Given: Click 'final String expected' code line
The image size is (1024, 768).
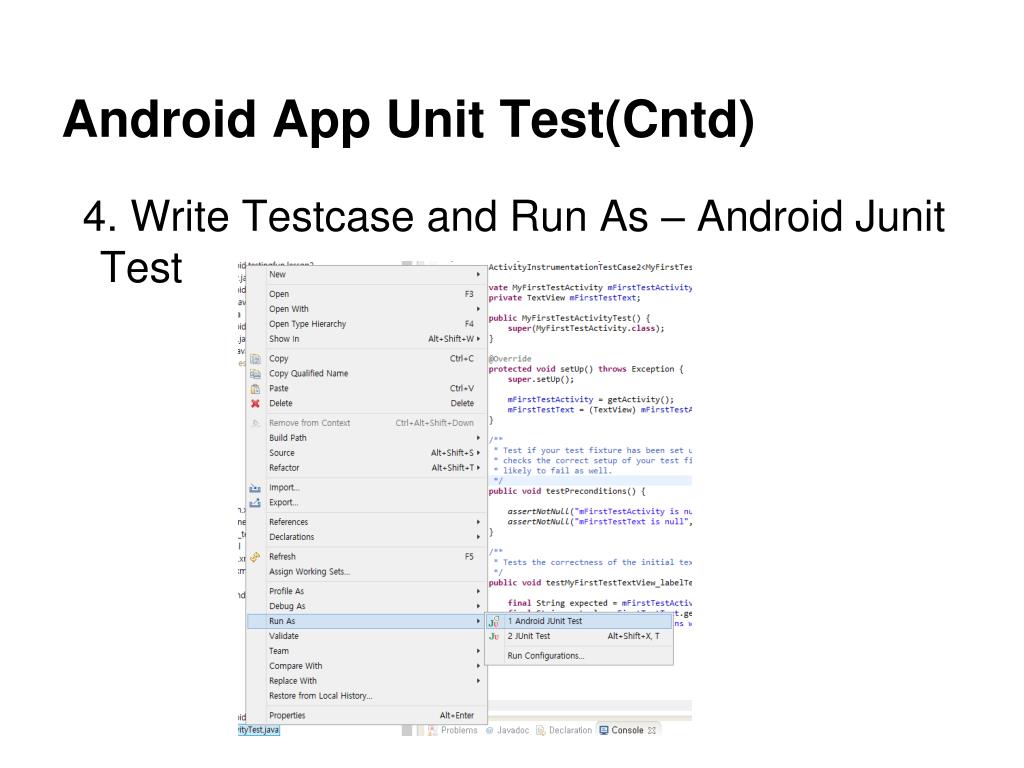Looking at the screenshot, I should point(600,604).
